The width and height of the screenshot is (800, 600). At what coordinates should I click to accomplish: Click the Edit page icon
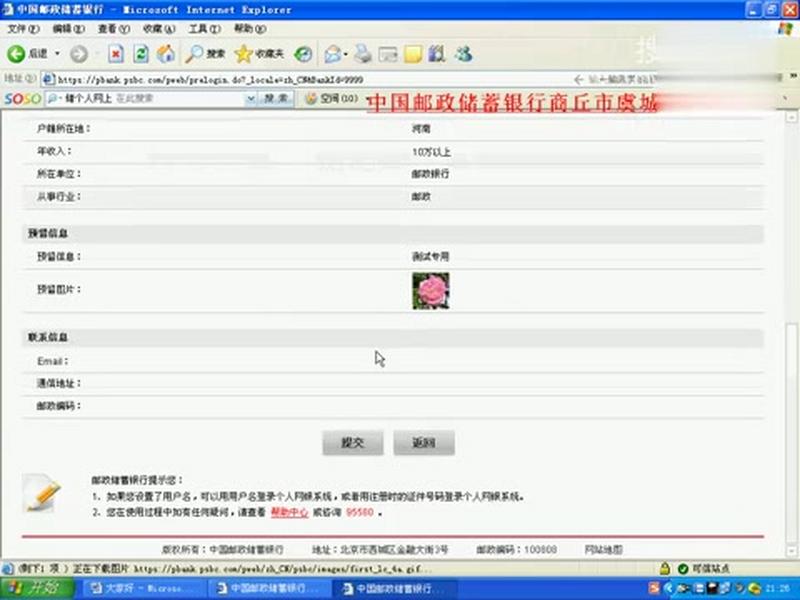point(388,57)
